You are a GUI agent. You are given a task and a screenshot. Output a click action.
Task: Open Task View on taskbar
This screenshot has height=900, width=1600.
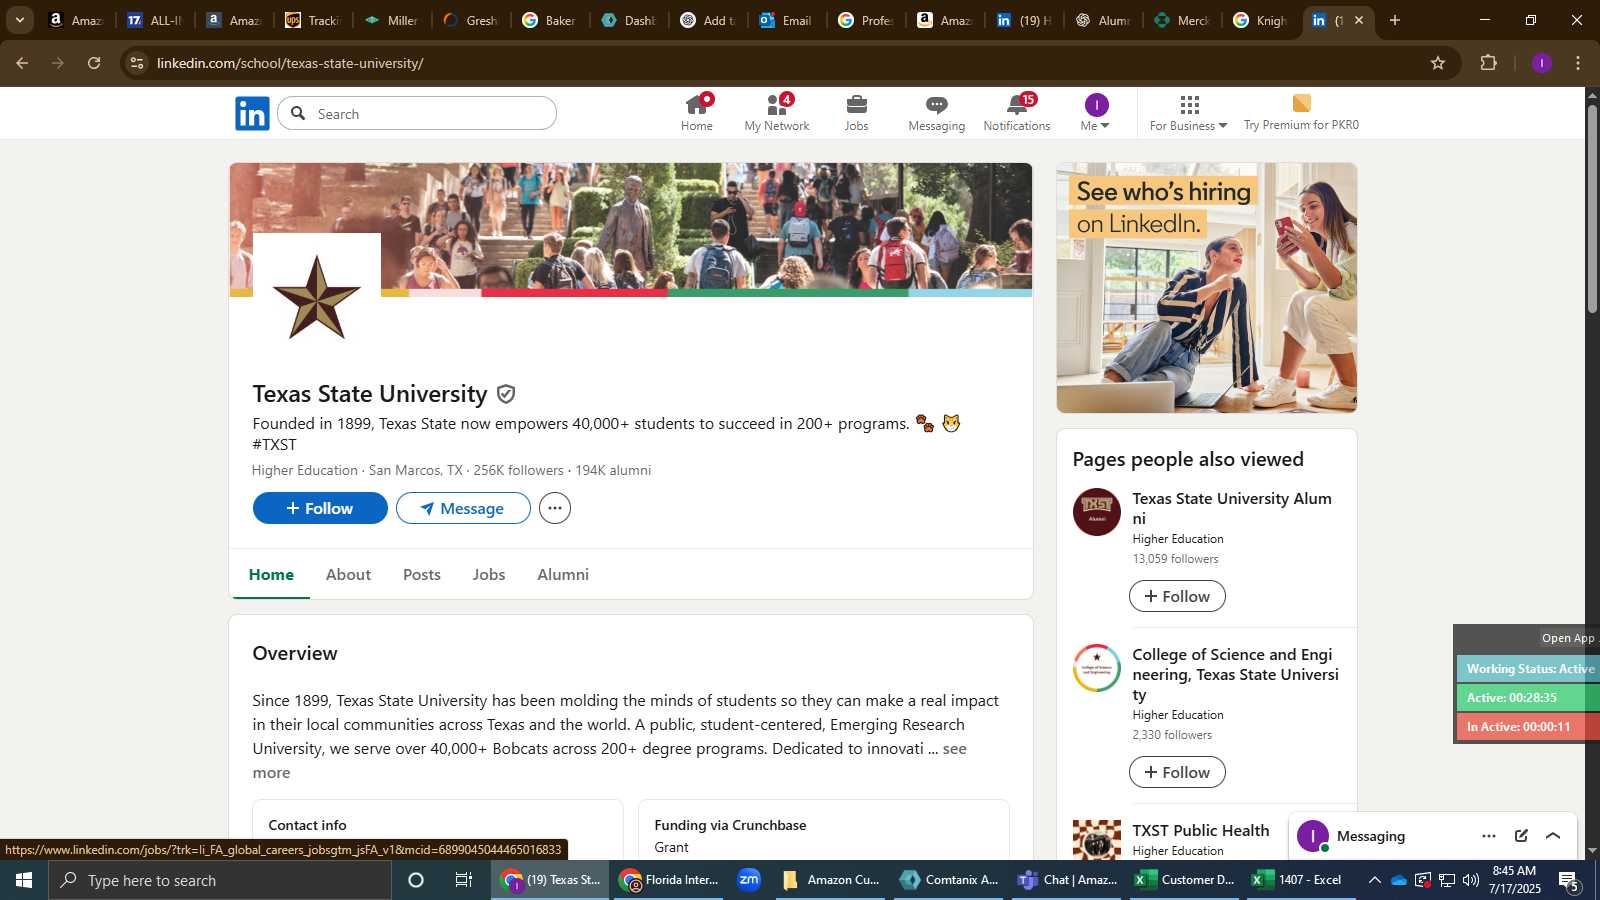point(464,880)
